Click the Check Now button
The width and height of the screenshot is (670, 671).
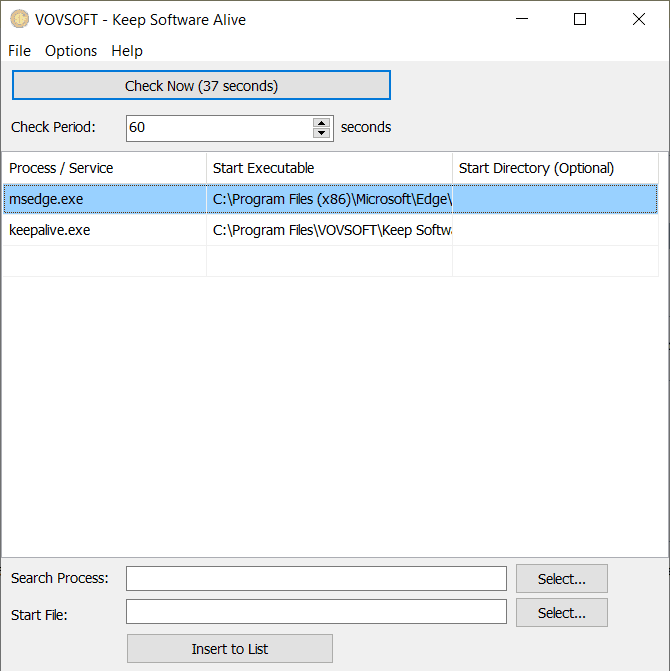click(202, 86)
